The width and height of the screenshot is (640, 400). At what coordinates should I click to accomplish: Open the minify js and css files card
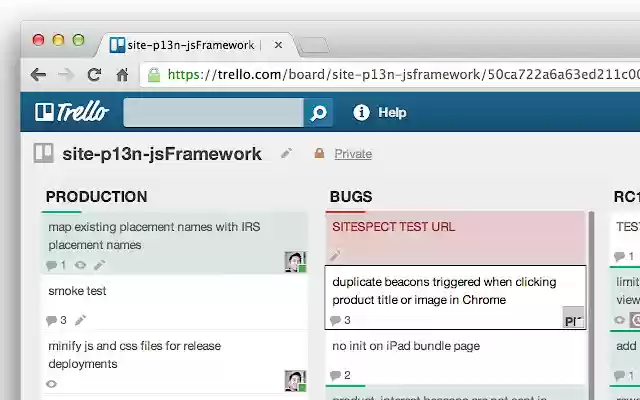[174, 362]
